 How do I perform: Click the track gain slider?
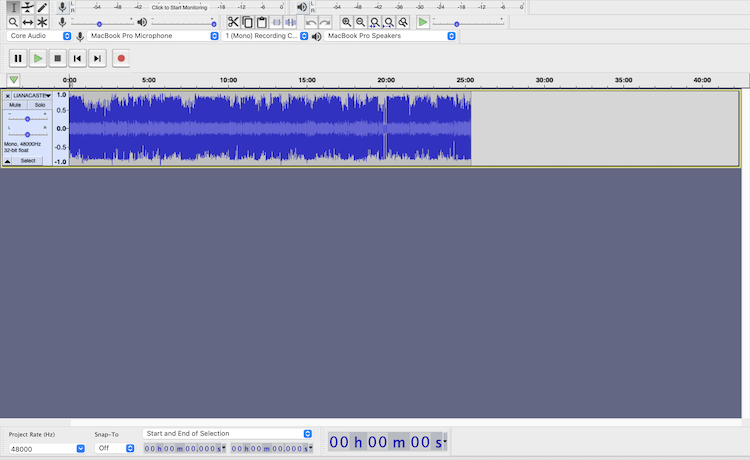27,118
